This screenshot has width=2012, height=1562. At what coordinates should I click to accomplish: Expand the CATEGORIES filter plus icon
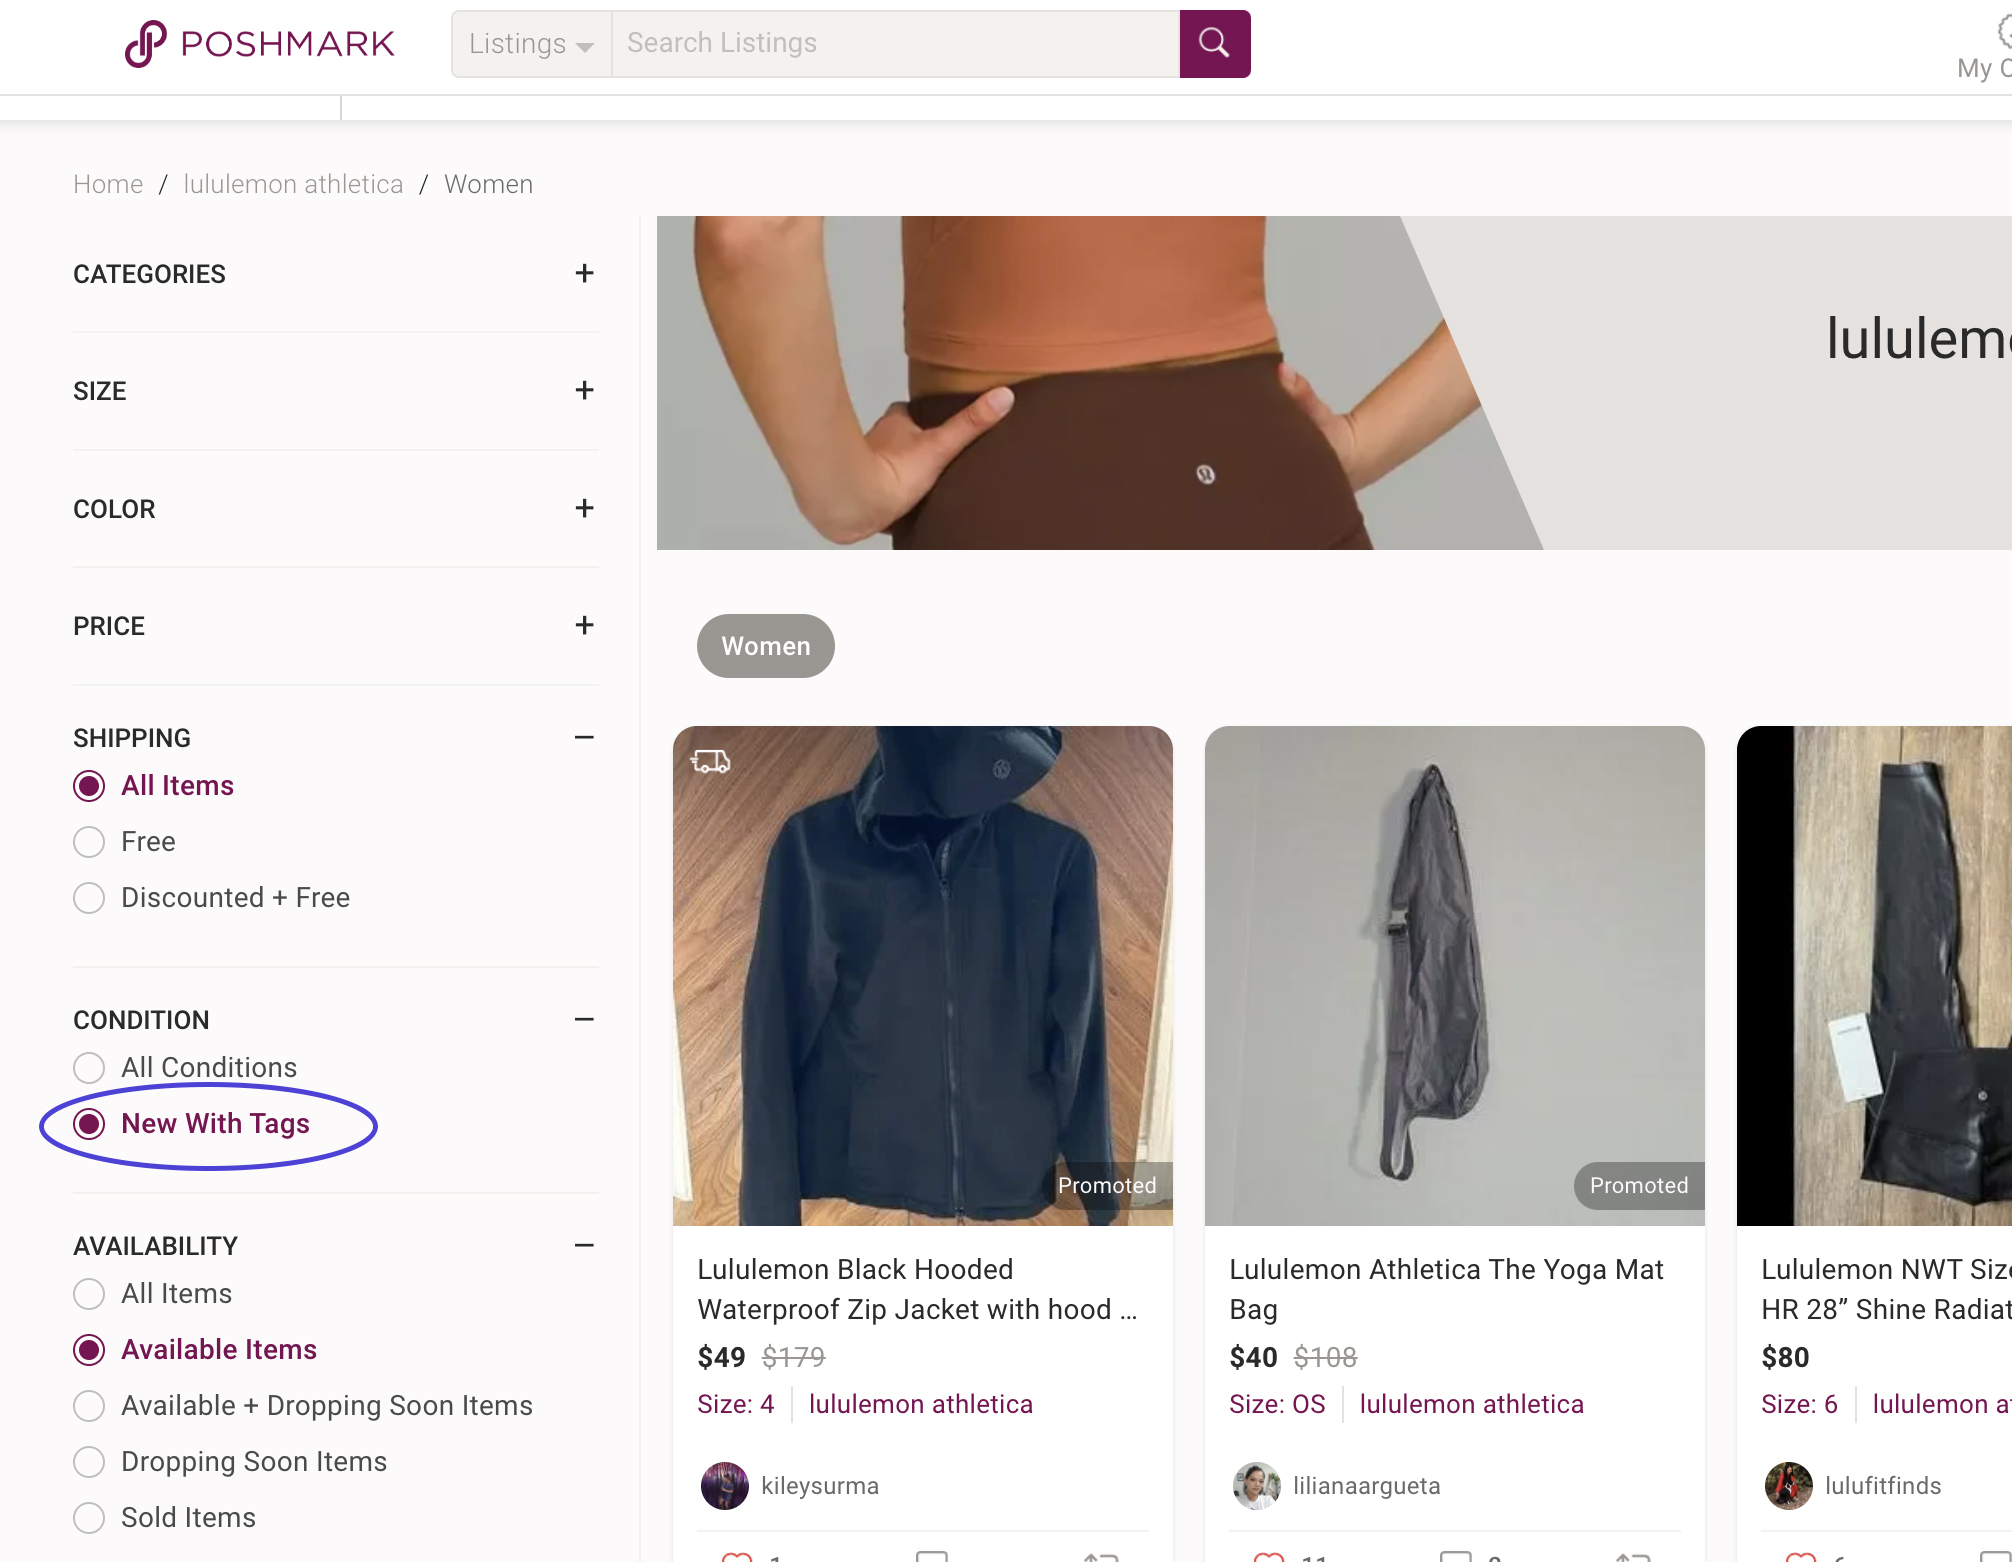coord(584,273)
